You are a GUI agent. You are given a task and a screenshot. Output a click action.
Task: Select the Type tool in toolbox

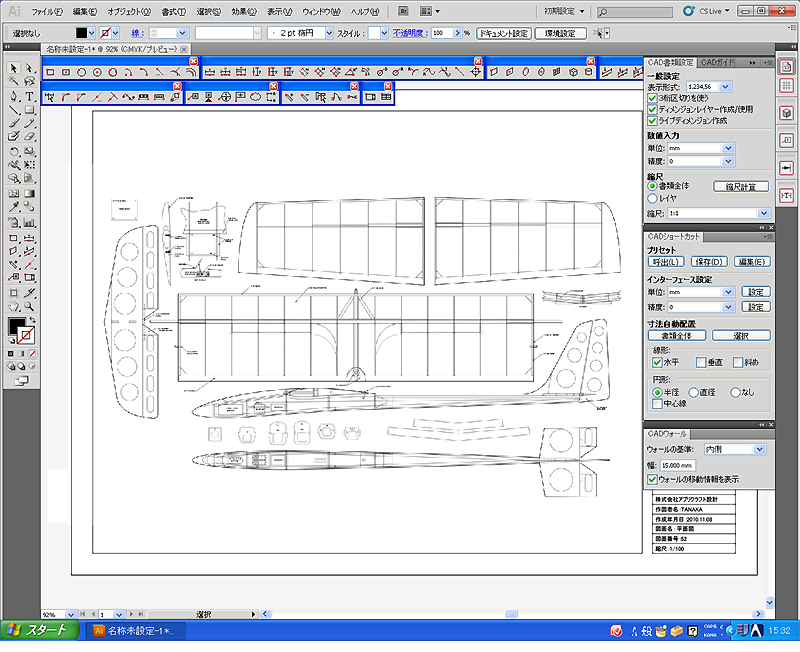pyautogui.click(x=30, y=96)
